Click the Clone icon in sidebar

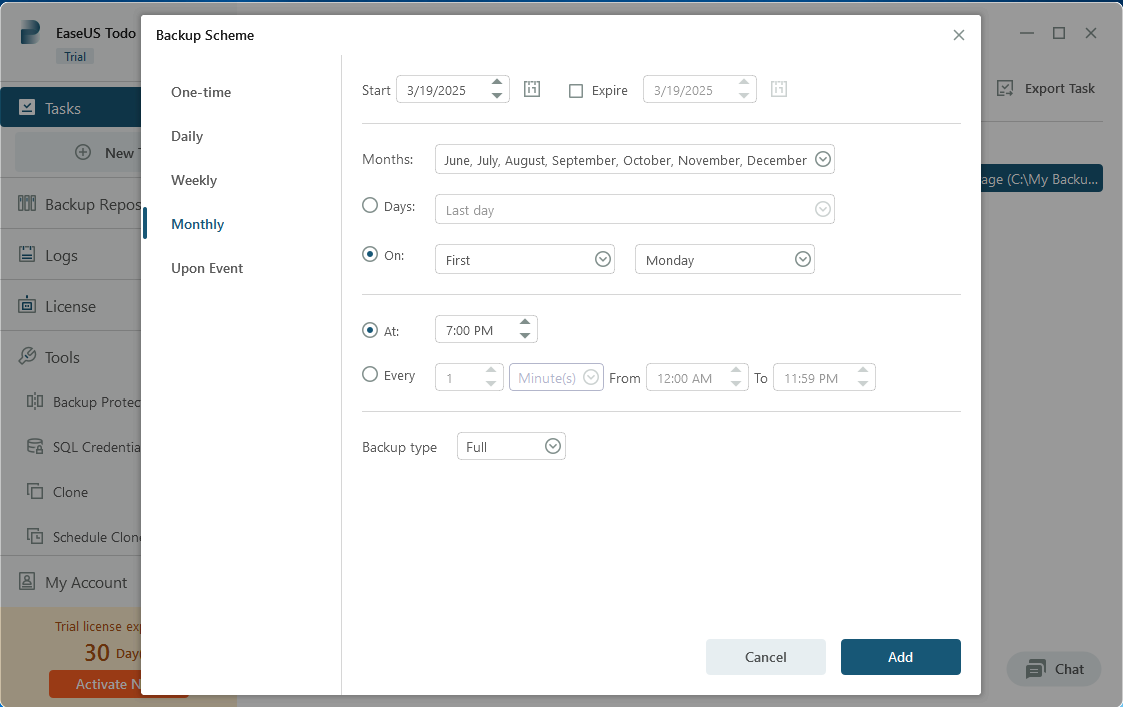[x=34, y=491]
